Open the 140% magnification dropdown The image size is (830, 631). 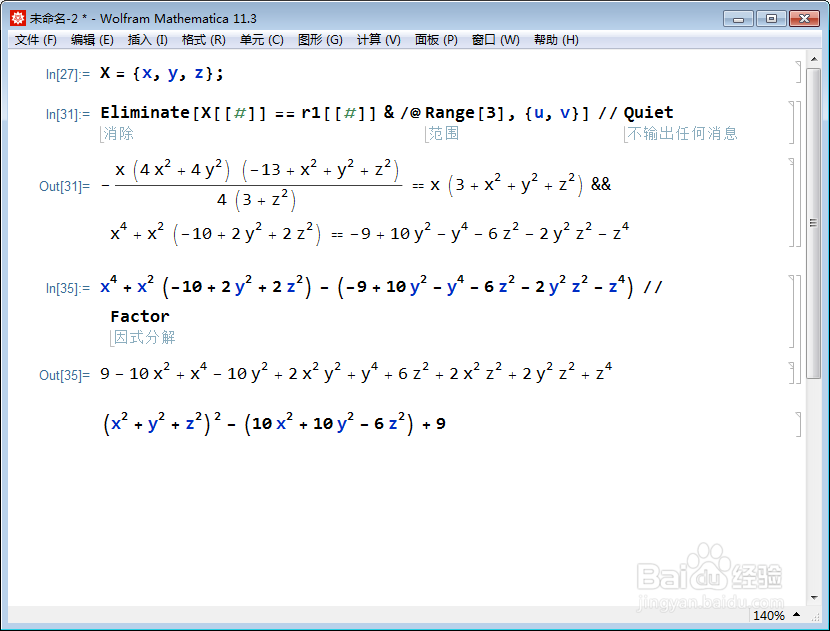tap(776, 615)
